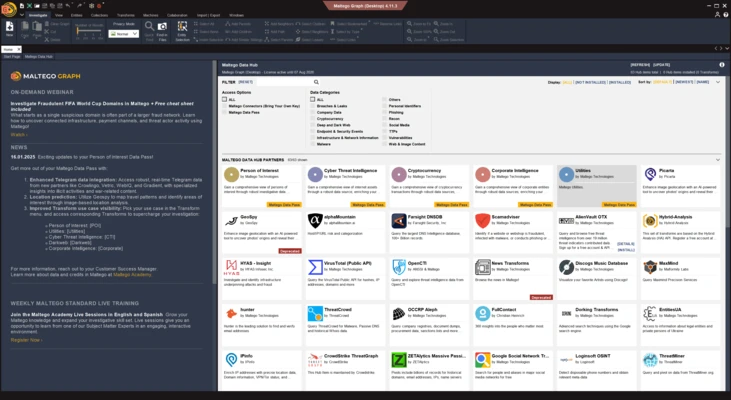
Task: Select the Utilities hub item icon
Action: pos(566,174)
